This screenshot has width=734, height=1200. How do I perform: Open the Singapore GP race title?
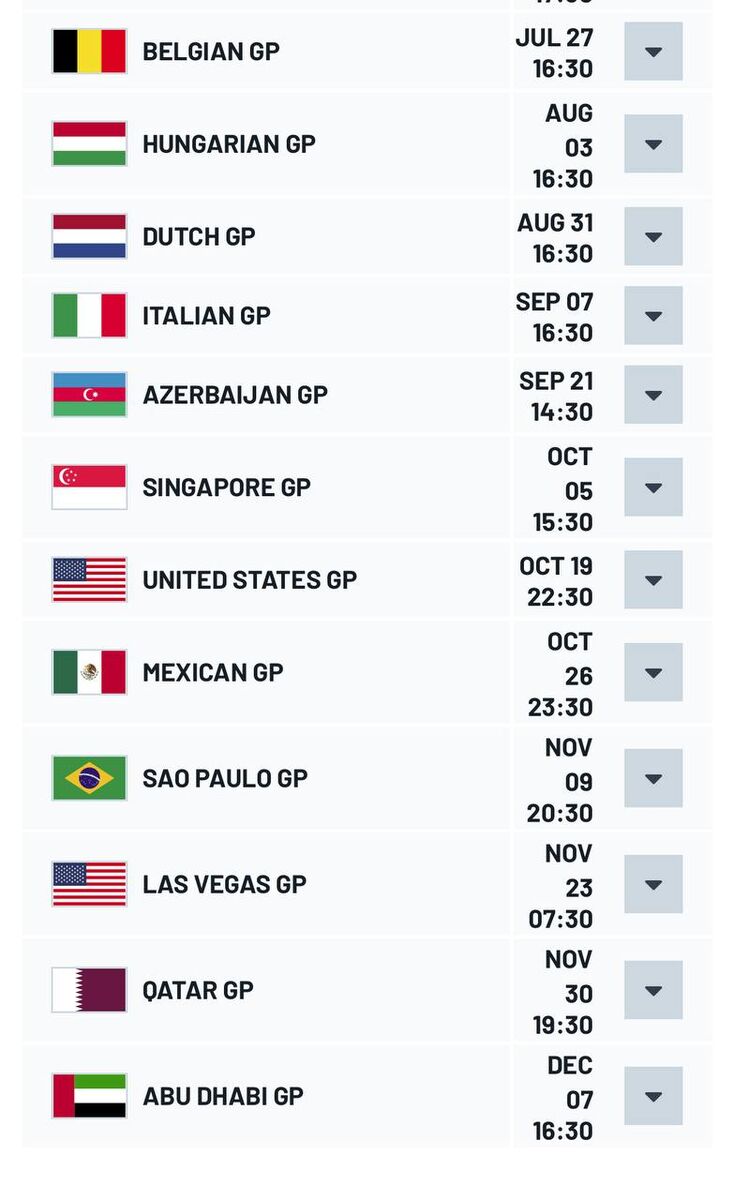[x=226, y=487]
